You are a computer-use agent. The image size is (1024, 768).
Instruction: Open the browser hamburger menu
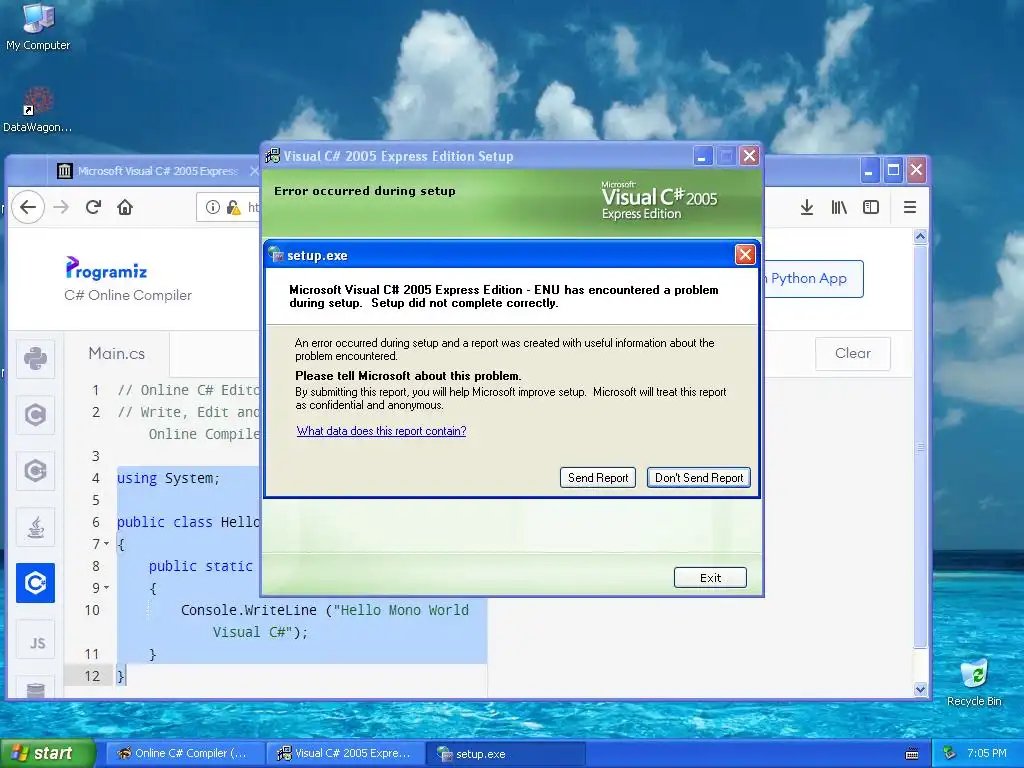pyautogui.click(x=910, y=207)
